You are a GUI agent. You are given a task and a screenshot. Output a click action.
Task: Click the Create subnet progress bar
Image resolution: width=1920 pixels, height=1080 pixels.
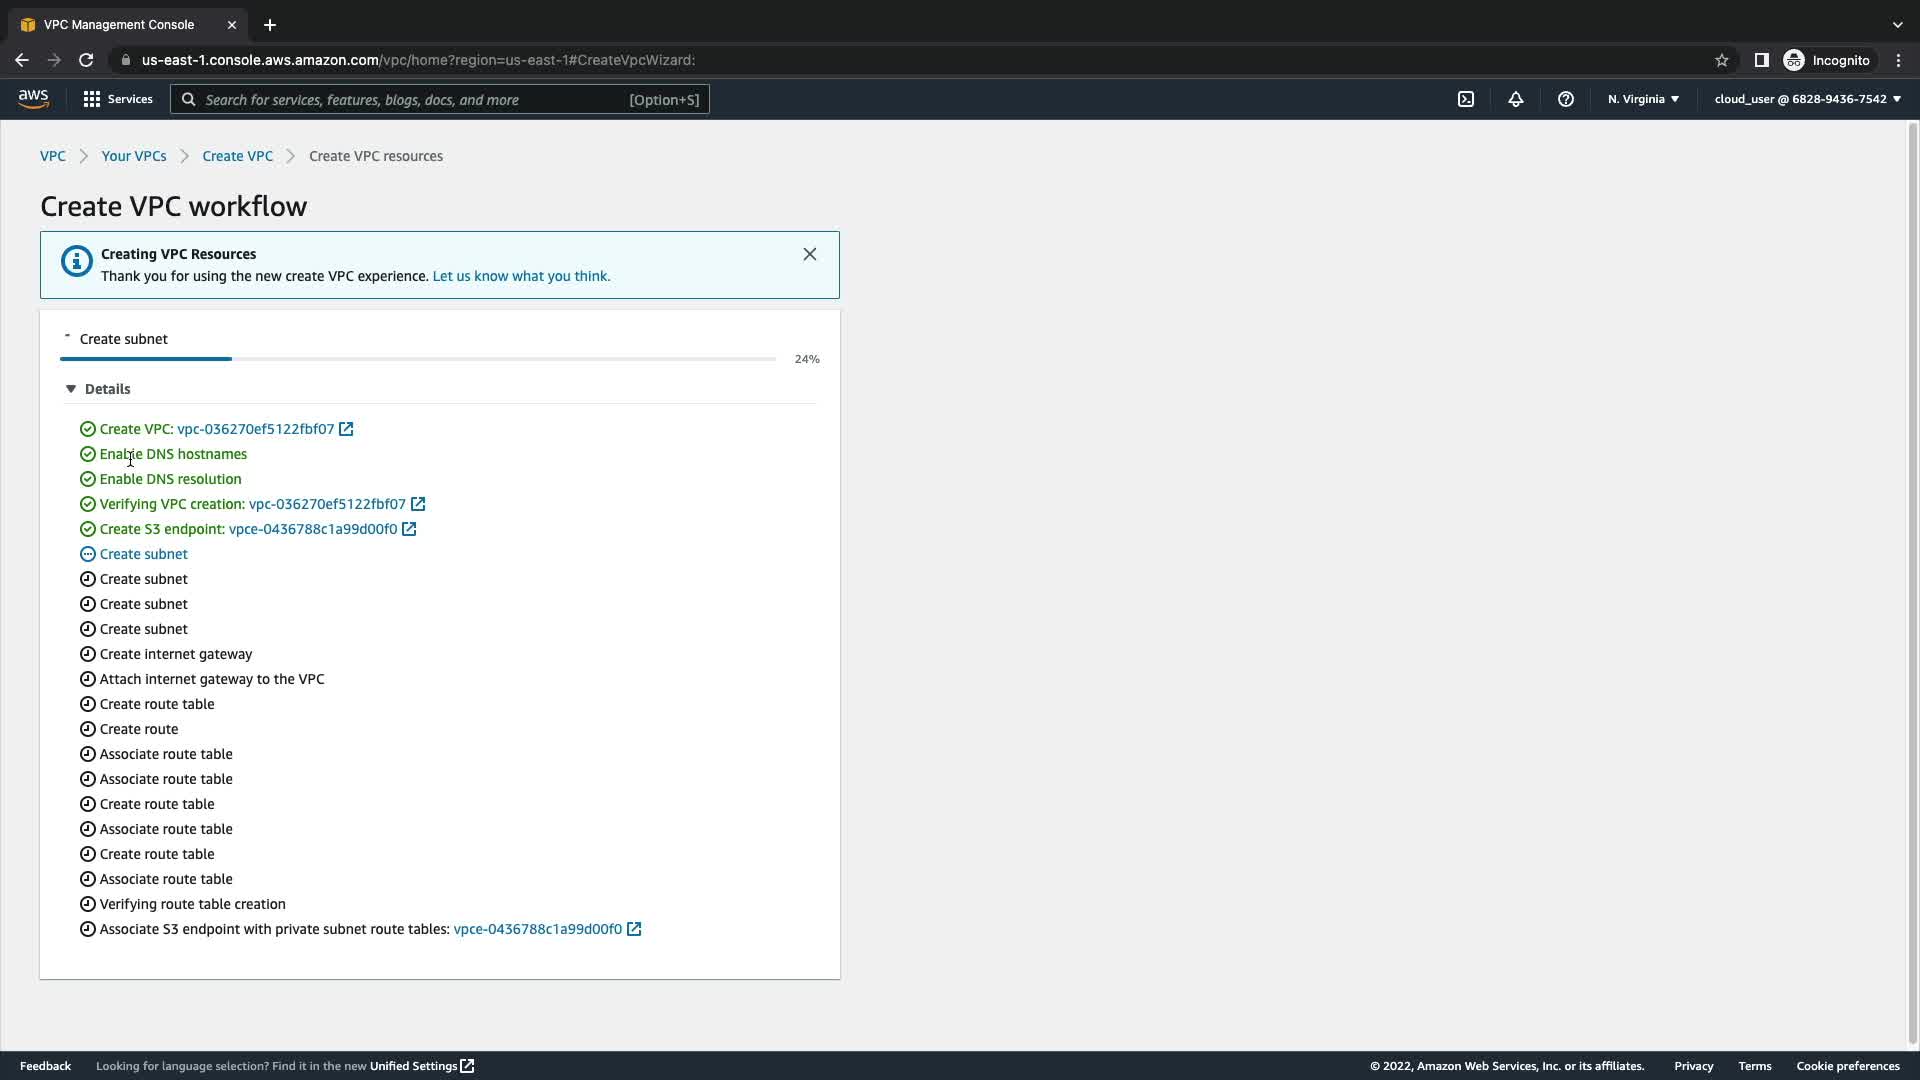pos(417,358)
